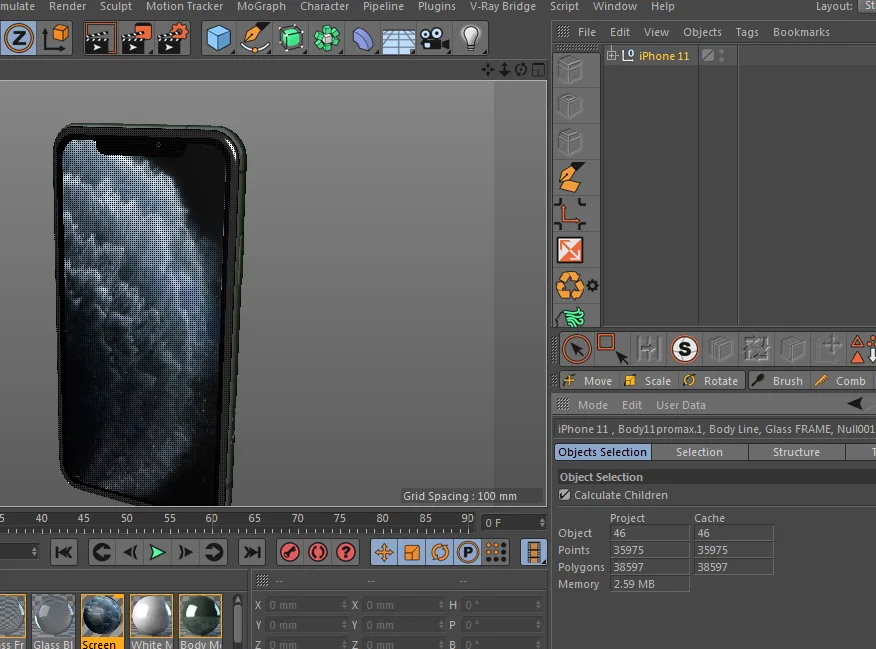Toggle Parameter keyframe recording
876x649 pixels.
tap(467, 552)
